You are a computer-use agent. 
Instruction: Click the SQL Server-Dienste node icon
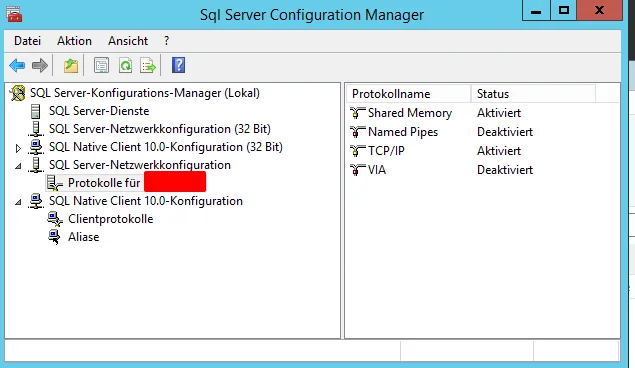[36, 111]
